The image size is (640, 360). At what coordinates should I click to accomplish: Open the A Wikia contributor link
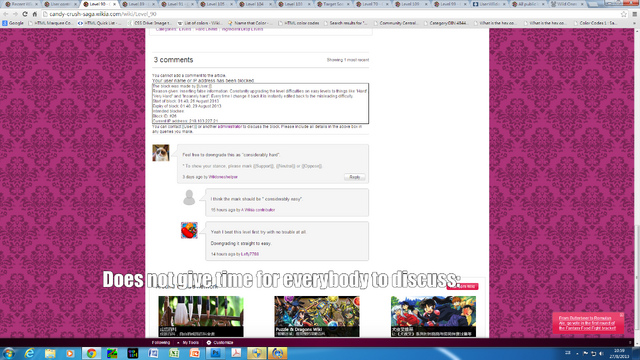(x=258, y=210)
